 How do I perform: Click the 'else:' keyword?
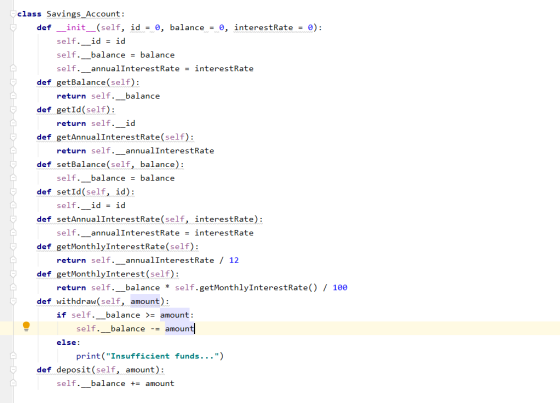(68, 342)
